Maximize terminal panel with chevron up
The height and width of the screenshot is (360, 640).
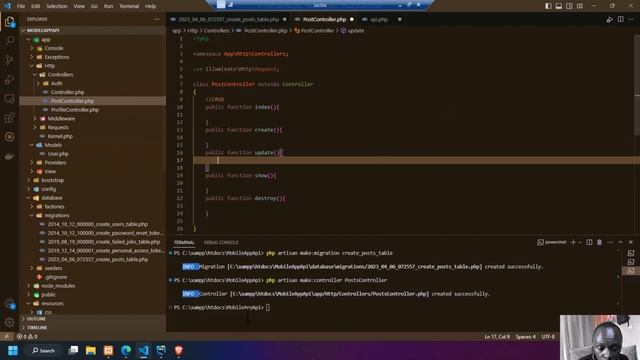(x=620, y=242)
